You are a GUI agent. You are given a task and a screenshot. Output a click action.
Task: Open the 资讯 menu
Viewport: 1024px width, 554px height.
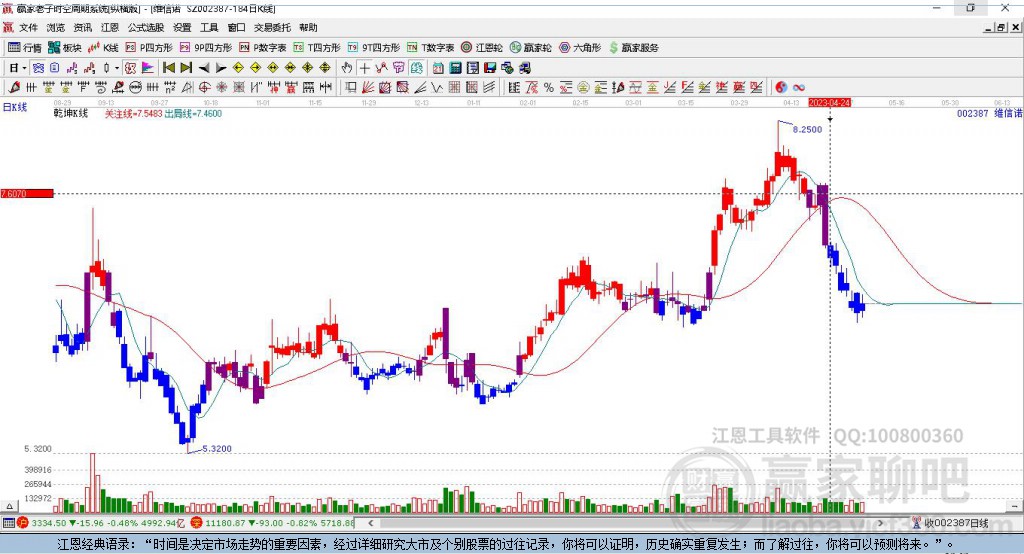pyautogui.click(x=83, y=27)
